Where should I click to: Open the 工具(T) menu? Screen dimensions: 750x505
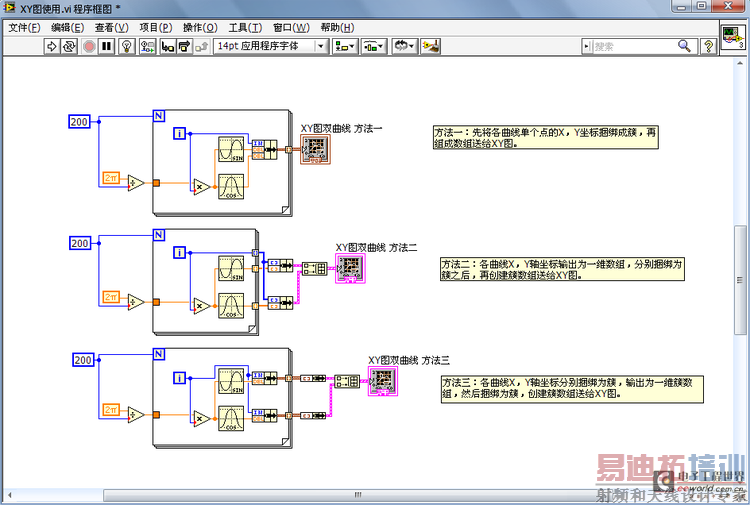pyautogui.click(x=245, y=27)
